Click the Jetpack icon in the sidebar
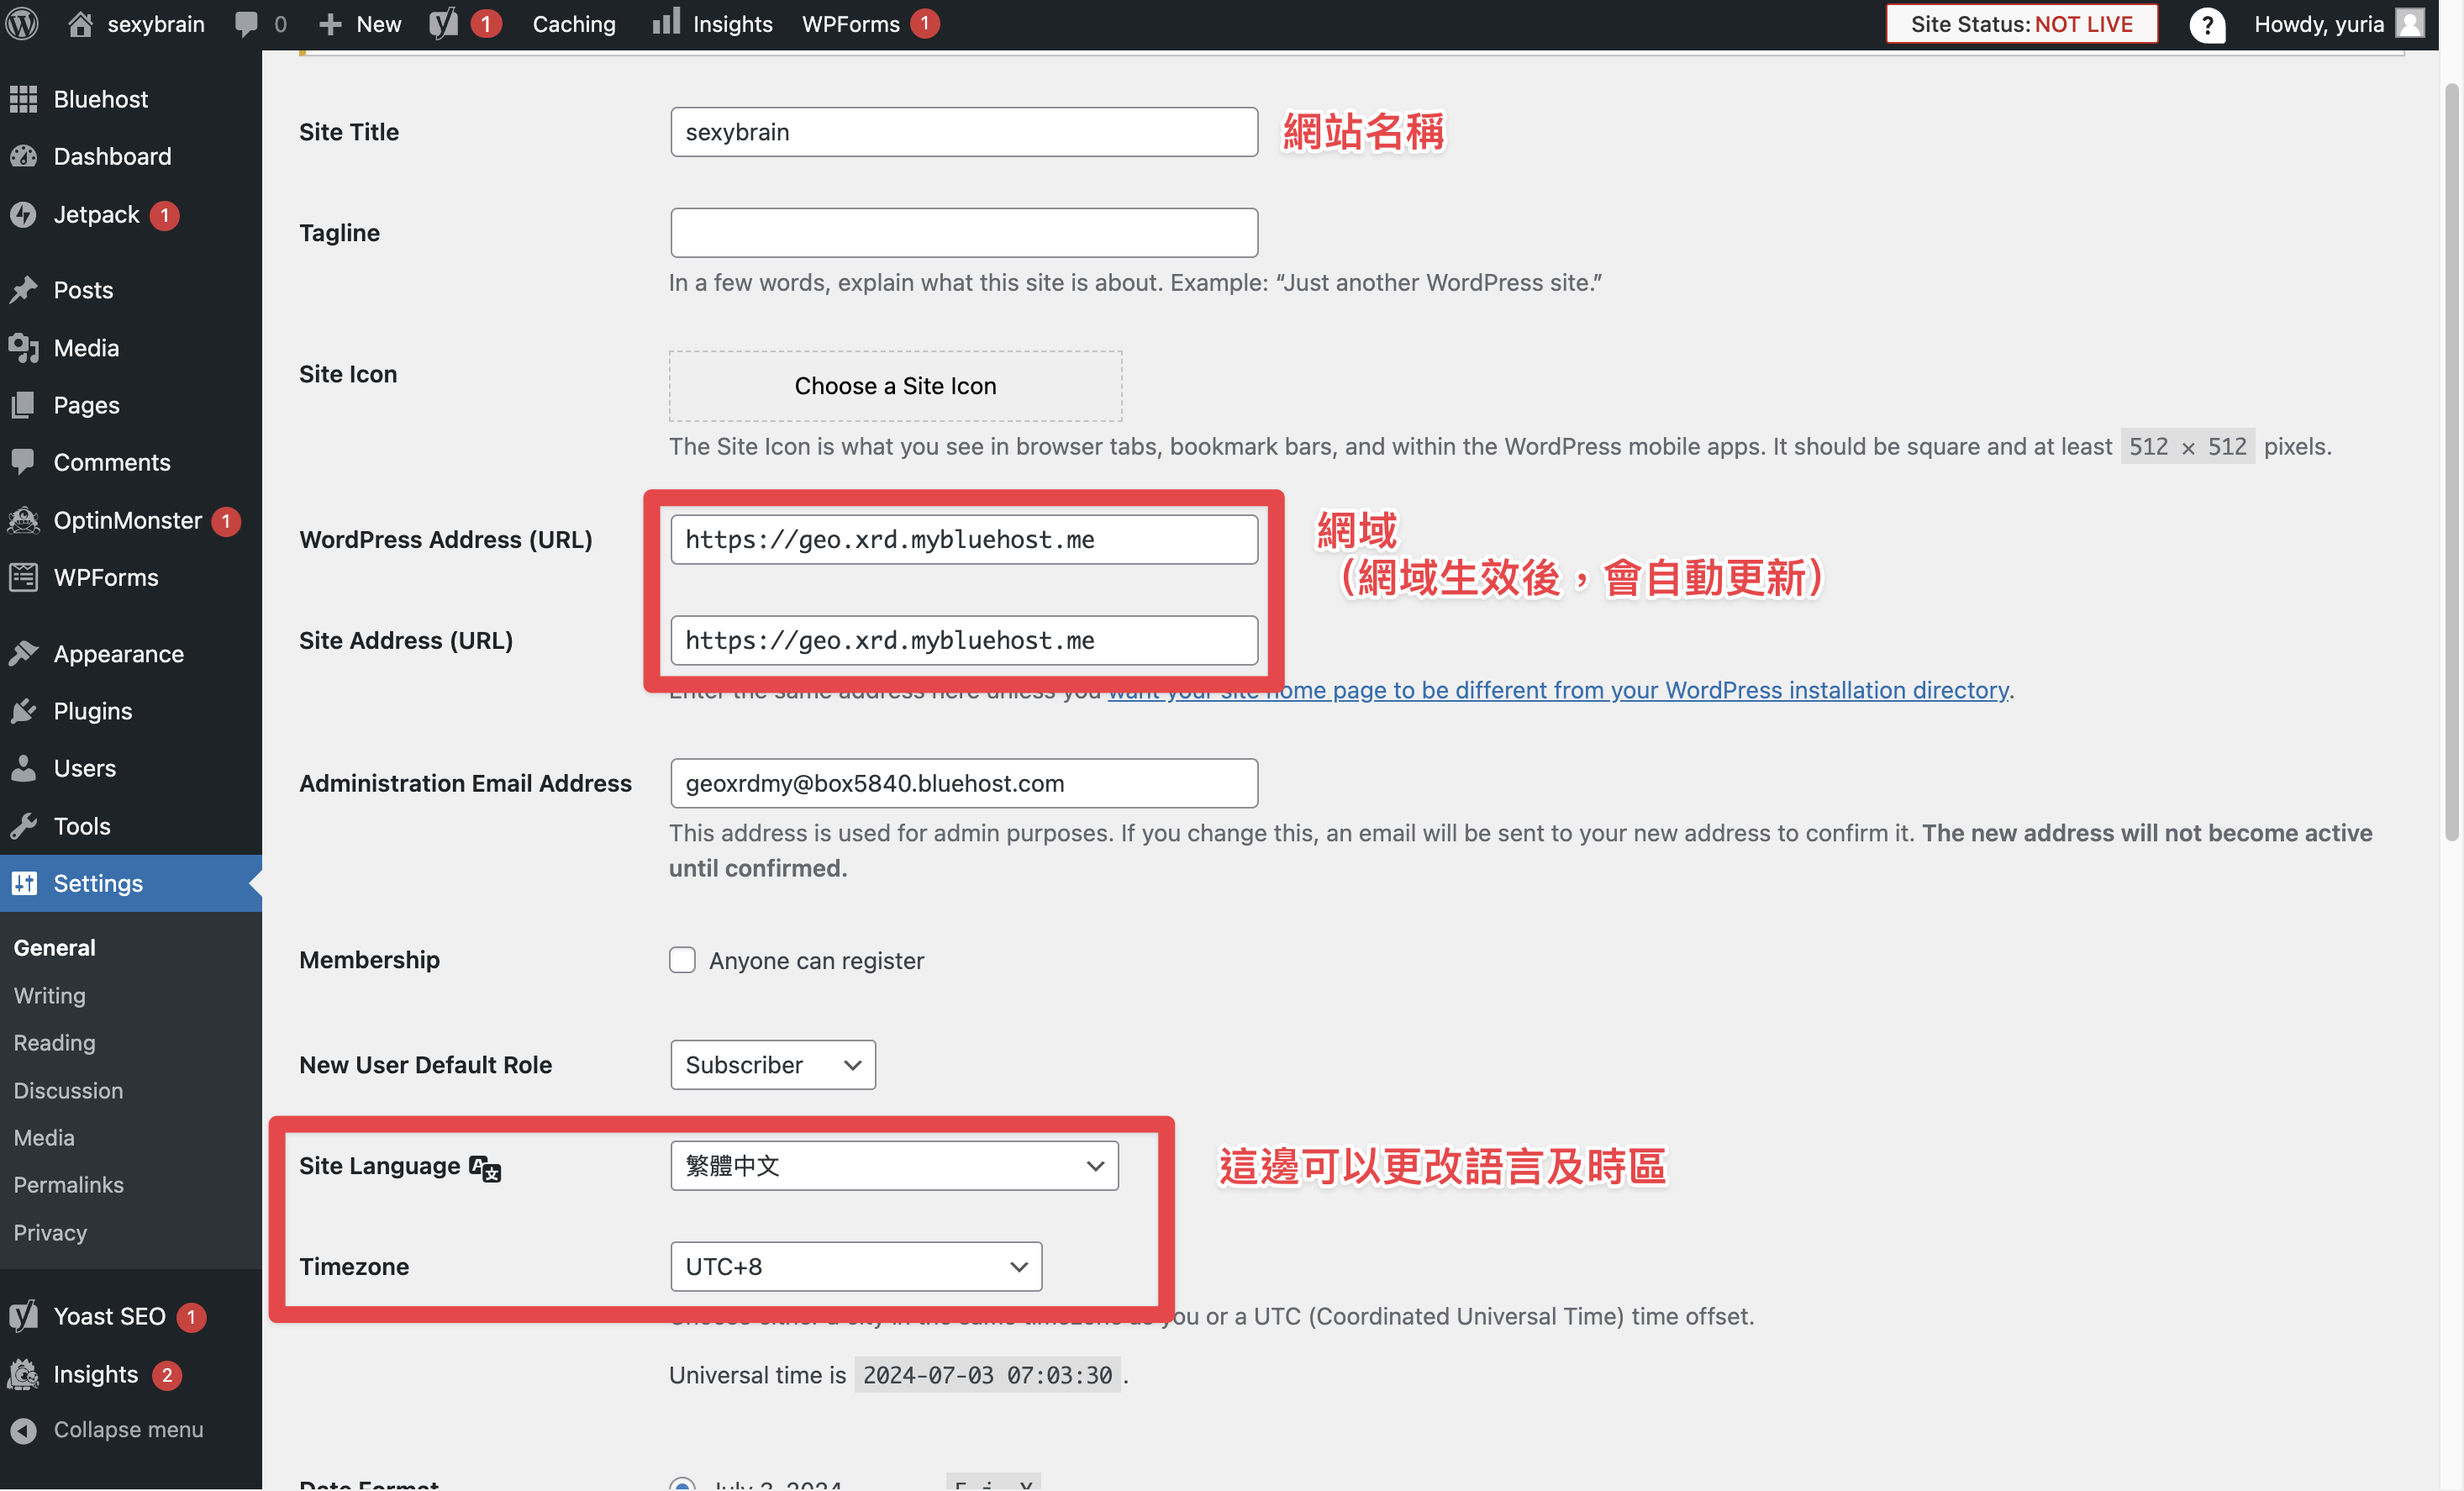This screenshot has width=2464, height=1491. click(24, 215)
